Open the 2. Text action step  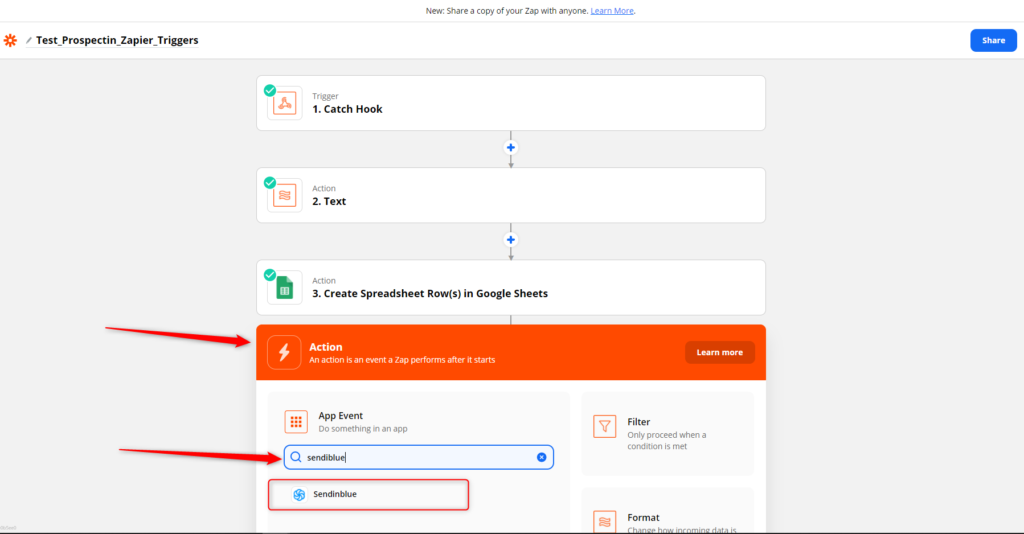click(511, 195)
